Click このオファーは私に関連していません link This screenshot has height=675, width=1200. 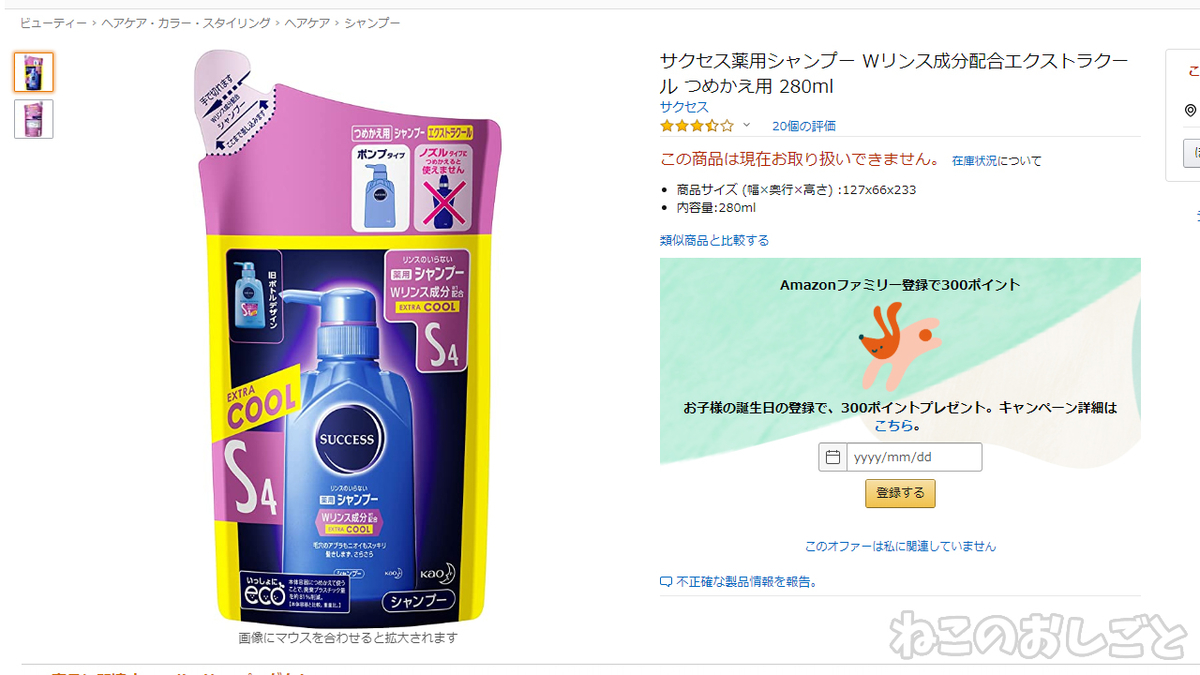(900, 546)
